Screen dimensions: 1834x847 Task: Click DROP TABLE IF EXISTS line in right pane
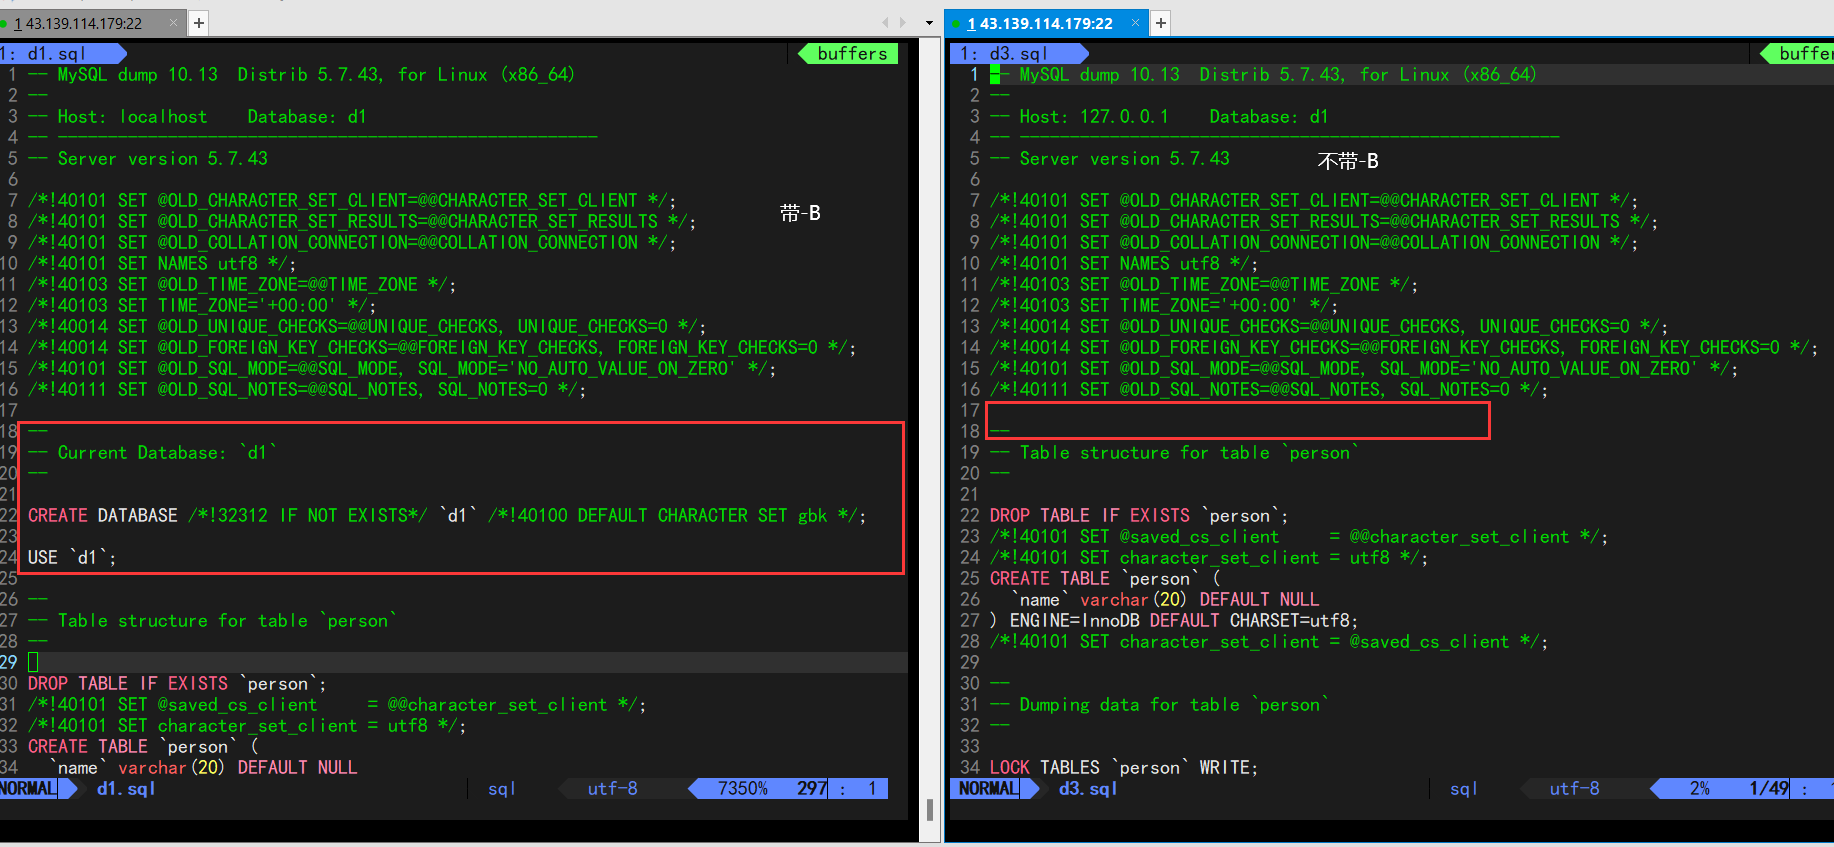tap(1139, 516)
